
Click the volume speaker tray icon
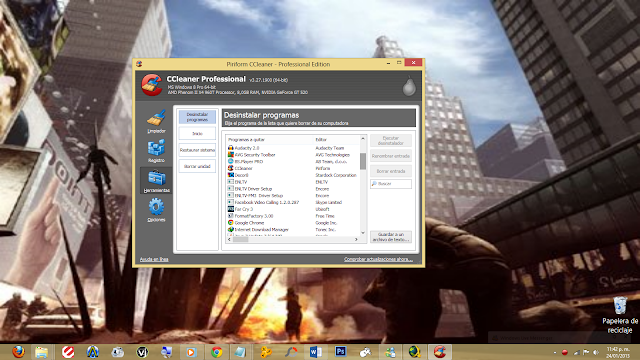[x=596, y=352]
